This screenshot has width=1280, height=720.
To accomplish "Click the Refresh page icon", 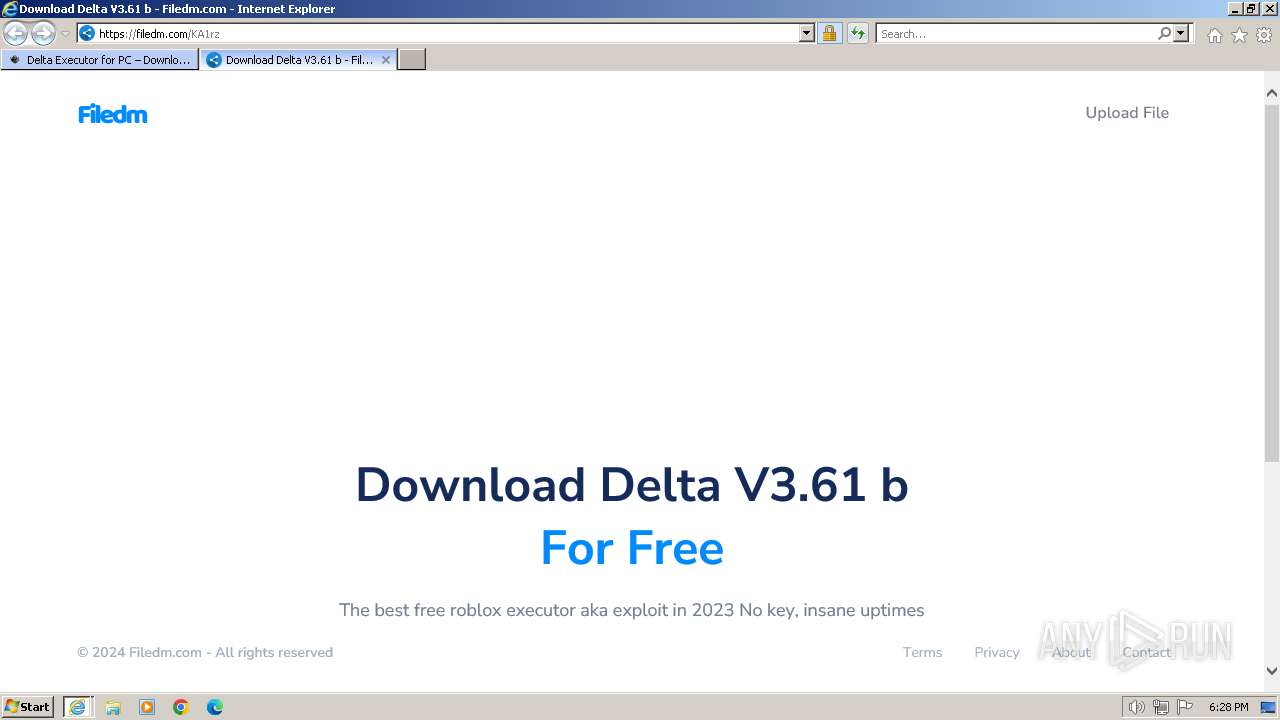I will tap(858, 33).
